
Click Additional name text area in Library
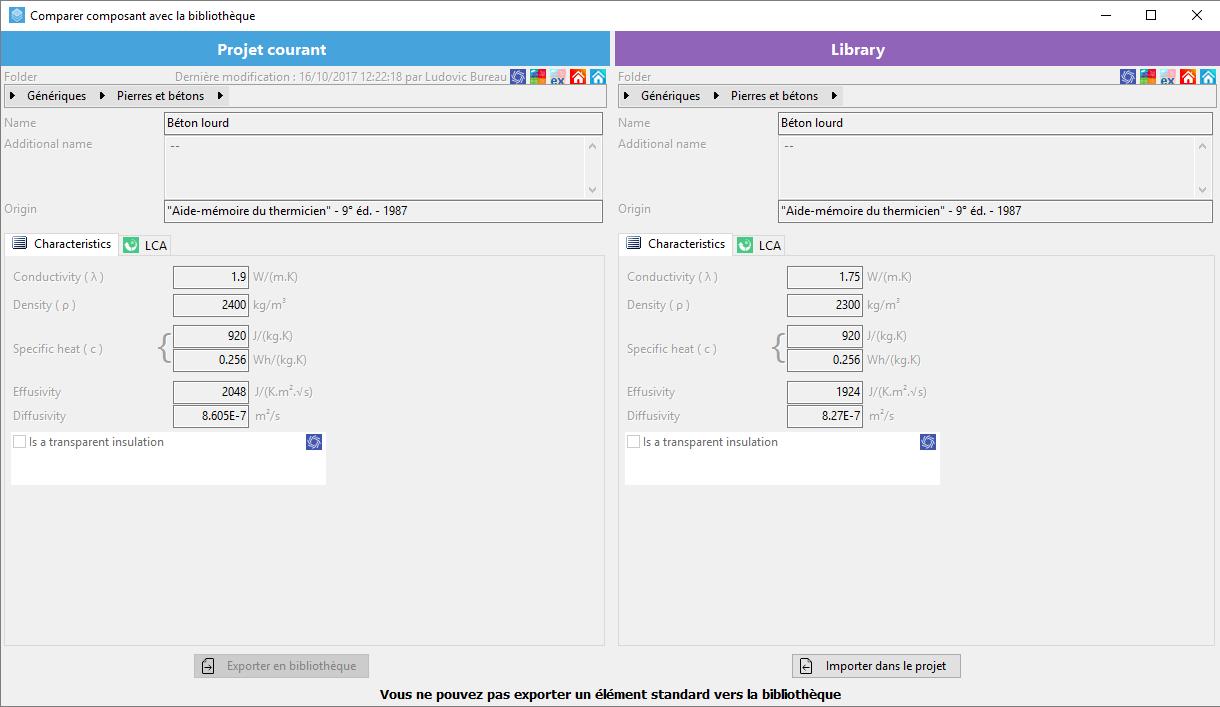(x=987, y=167)
